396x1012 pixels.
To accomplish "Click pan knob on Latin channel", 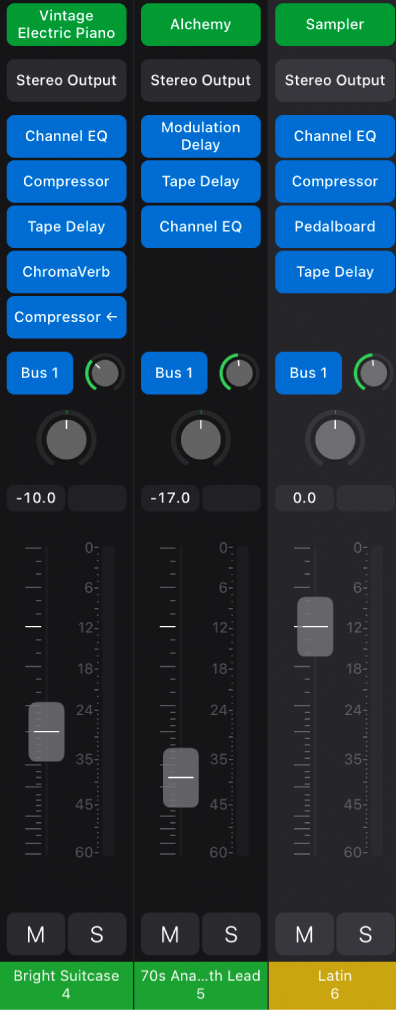I will pyautogui.click(x=335, y=440).
